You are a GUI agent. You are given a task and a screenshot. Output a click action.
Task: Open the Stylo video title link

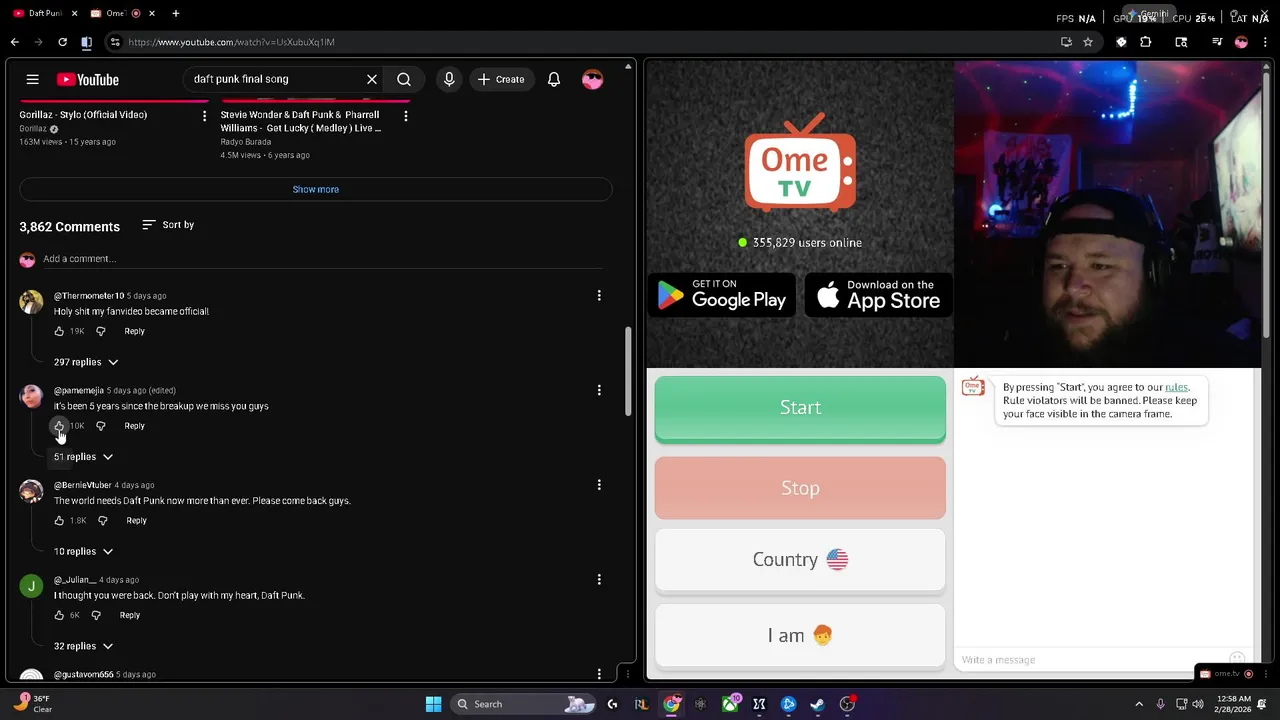click(83, 115)
